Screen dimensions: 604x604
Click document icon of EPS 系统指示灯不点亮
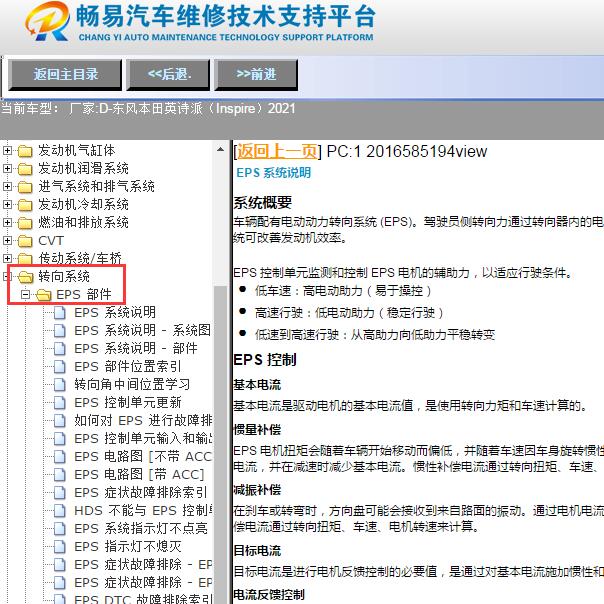click(x=60, y=528)
